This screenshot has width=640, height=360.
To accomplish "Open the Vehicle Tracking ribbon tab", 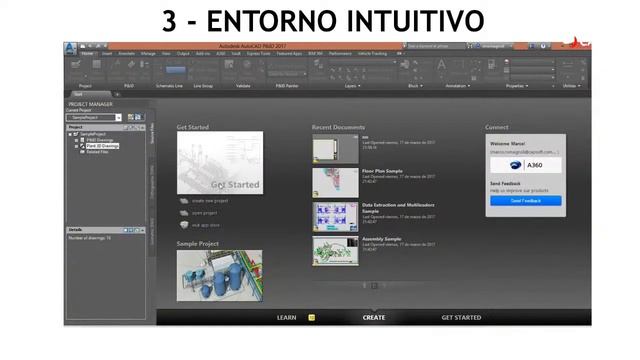I will tap(372, 53).
